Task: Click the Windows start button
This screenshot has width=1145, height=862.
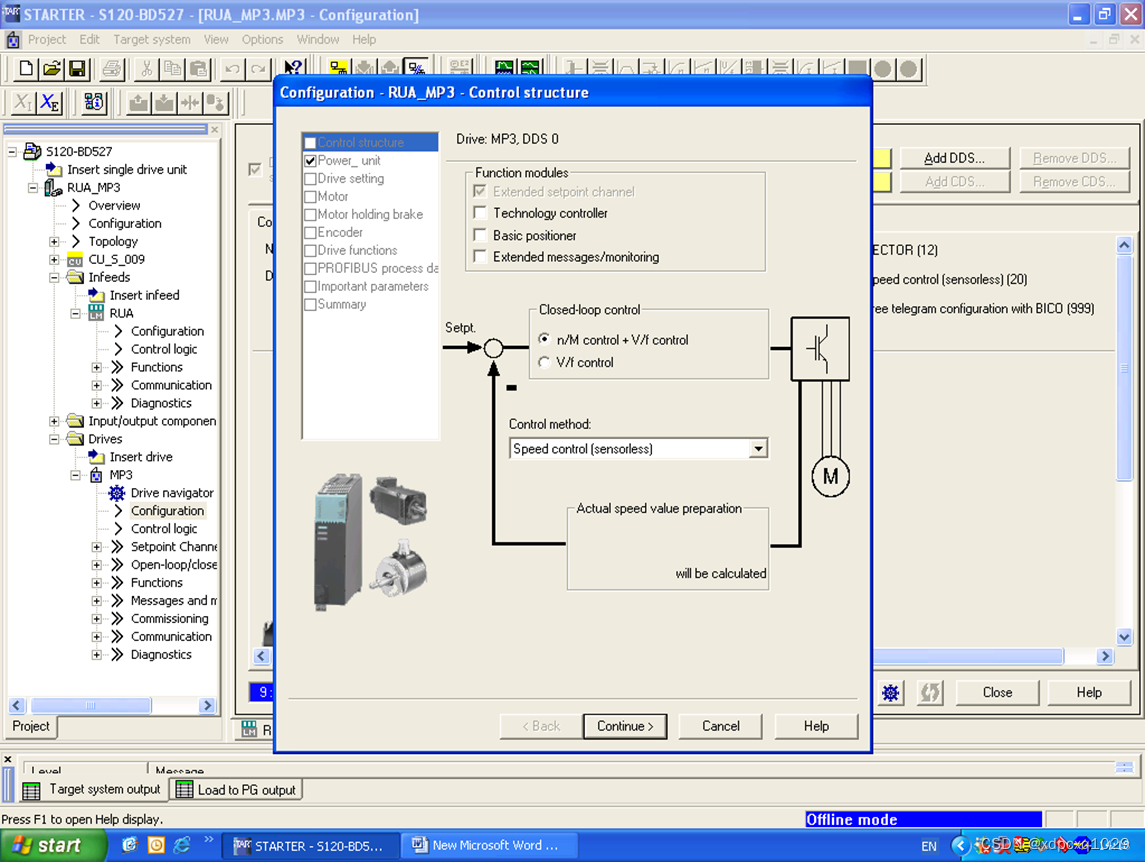Action: click(53, 846)
